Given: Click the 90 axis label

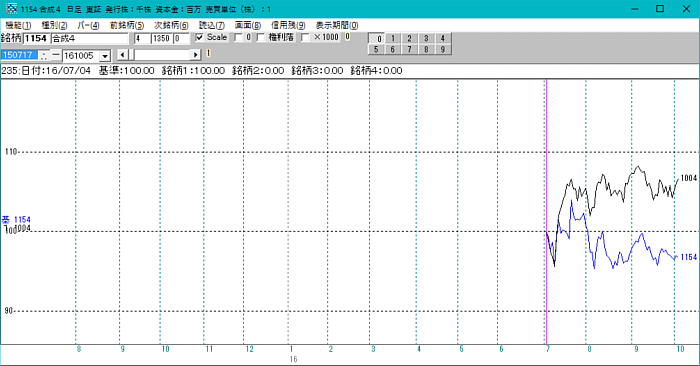Looking at the screenshot, I should pyautogui.click(x=8, y=311).
